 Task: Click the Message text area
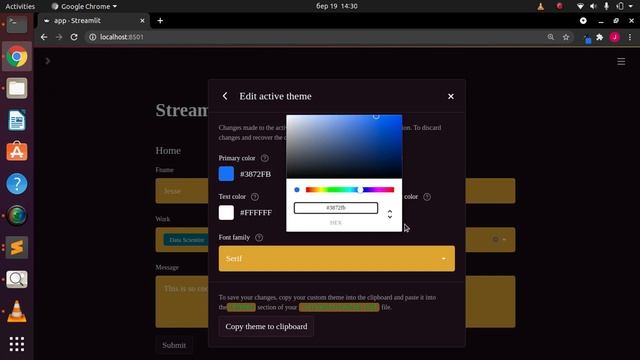pyautogui.click(x=335, y=302)
